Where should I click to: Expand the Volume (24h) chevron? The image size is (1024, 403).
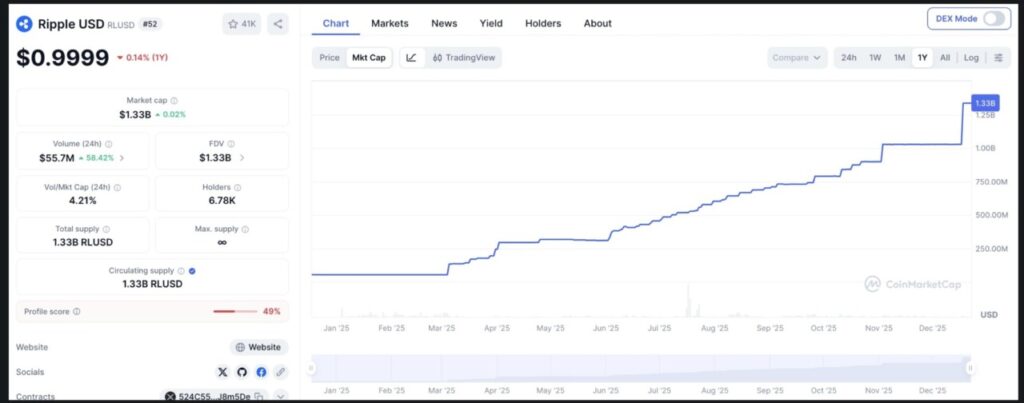(122, 158)
